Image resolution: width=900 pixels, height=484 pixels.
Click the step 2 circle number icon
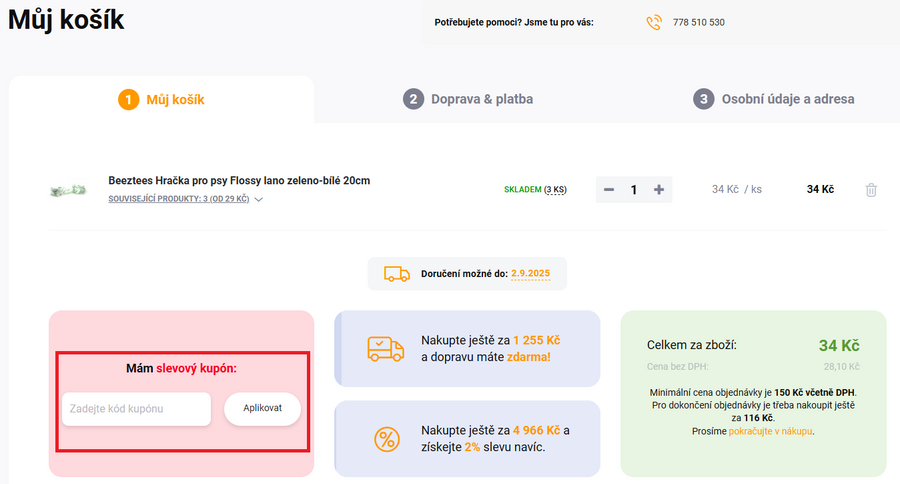[x=413, y=99]
